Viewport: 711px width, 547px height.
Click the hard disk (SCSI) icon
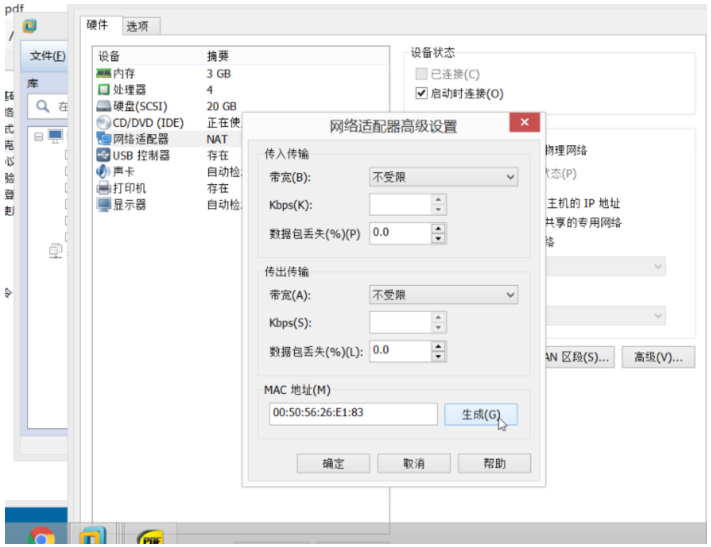click(x=103, y=106)
